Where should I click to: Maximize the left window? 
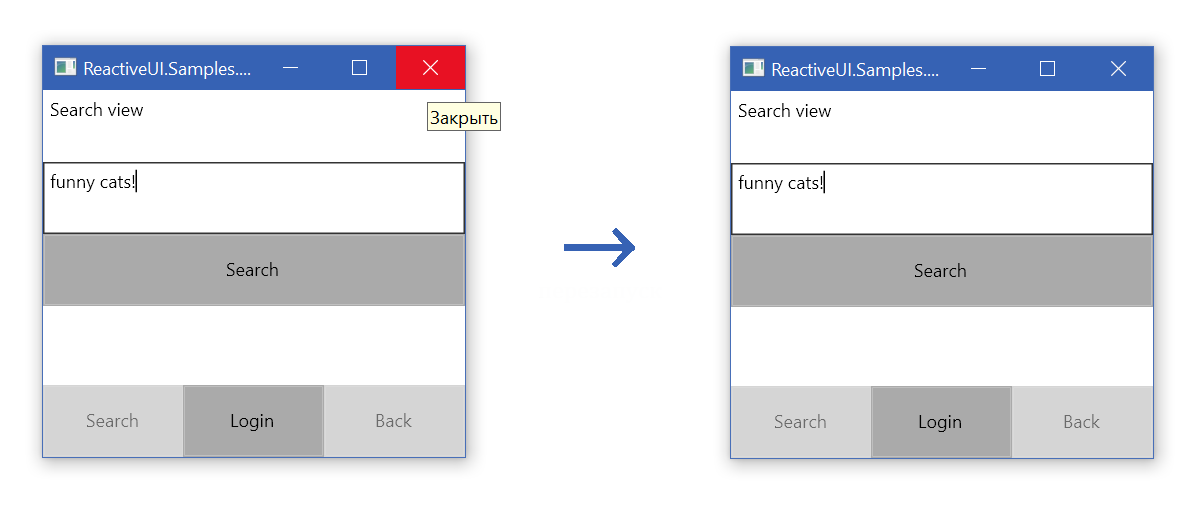point(360,68)
